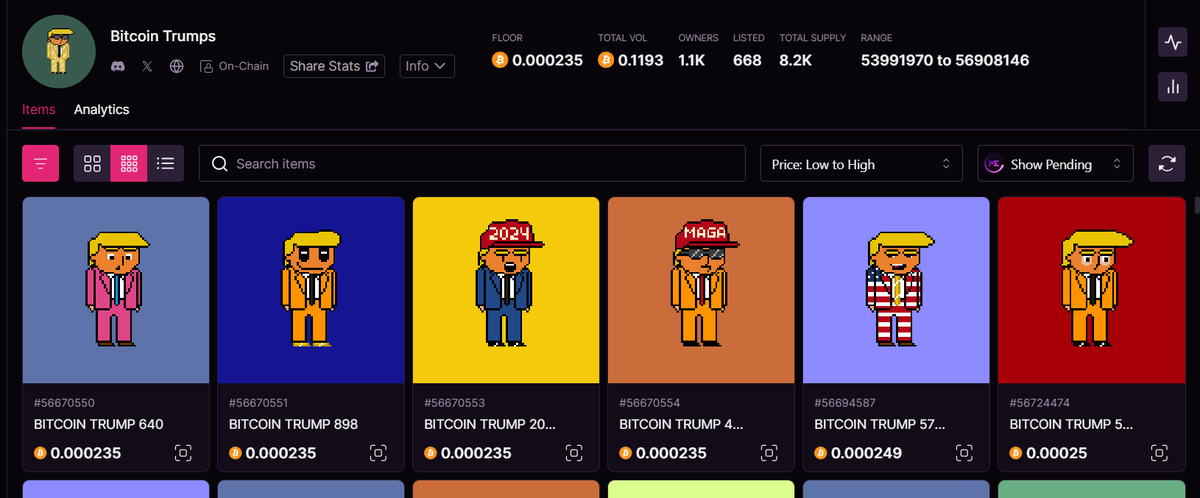The image size is (1200, 498).
Task: Open the MAGA hat Trump image
Action: tap(701, 290)
